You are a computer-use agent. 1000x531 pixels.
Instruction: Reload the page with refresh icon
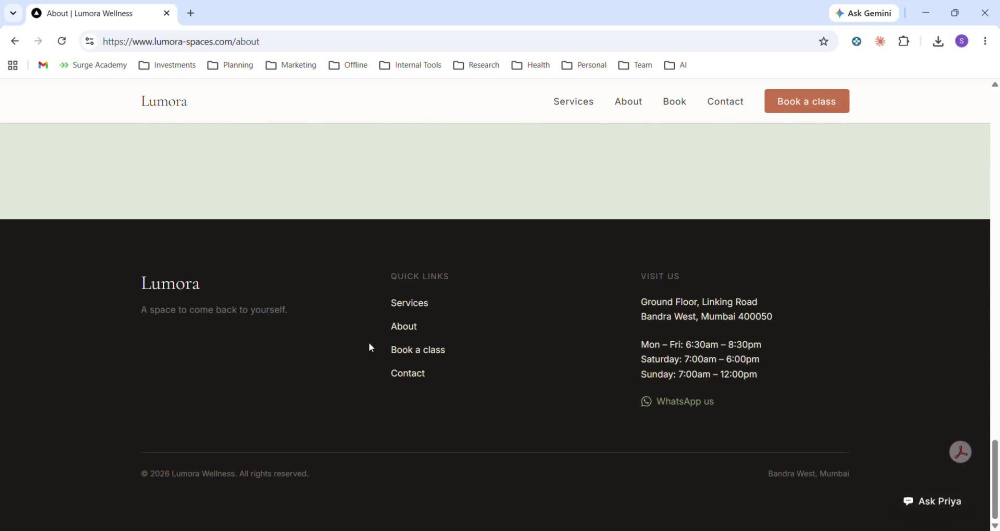(62, 41)
